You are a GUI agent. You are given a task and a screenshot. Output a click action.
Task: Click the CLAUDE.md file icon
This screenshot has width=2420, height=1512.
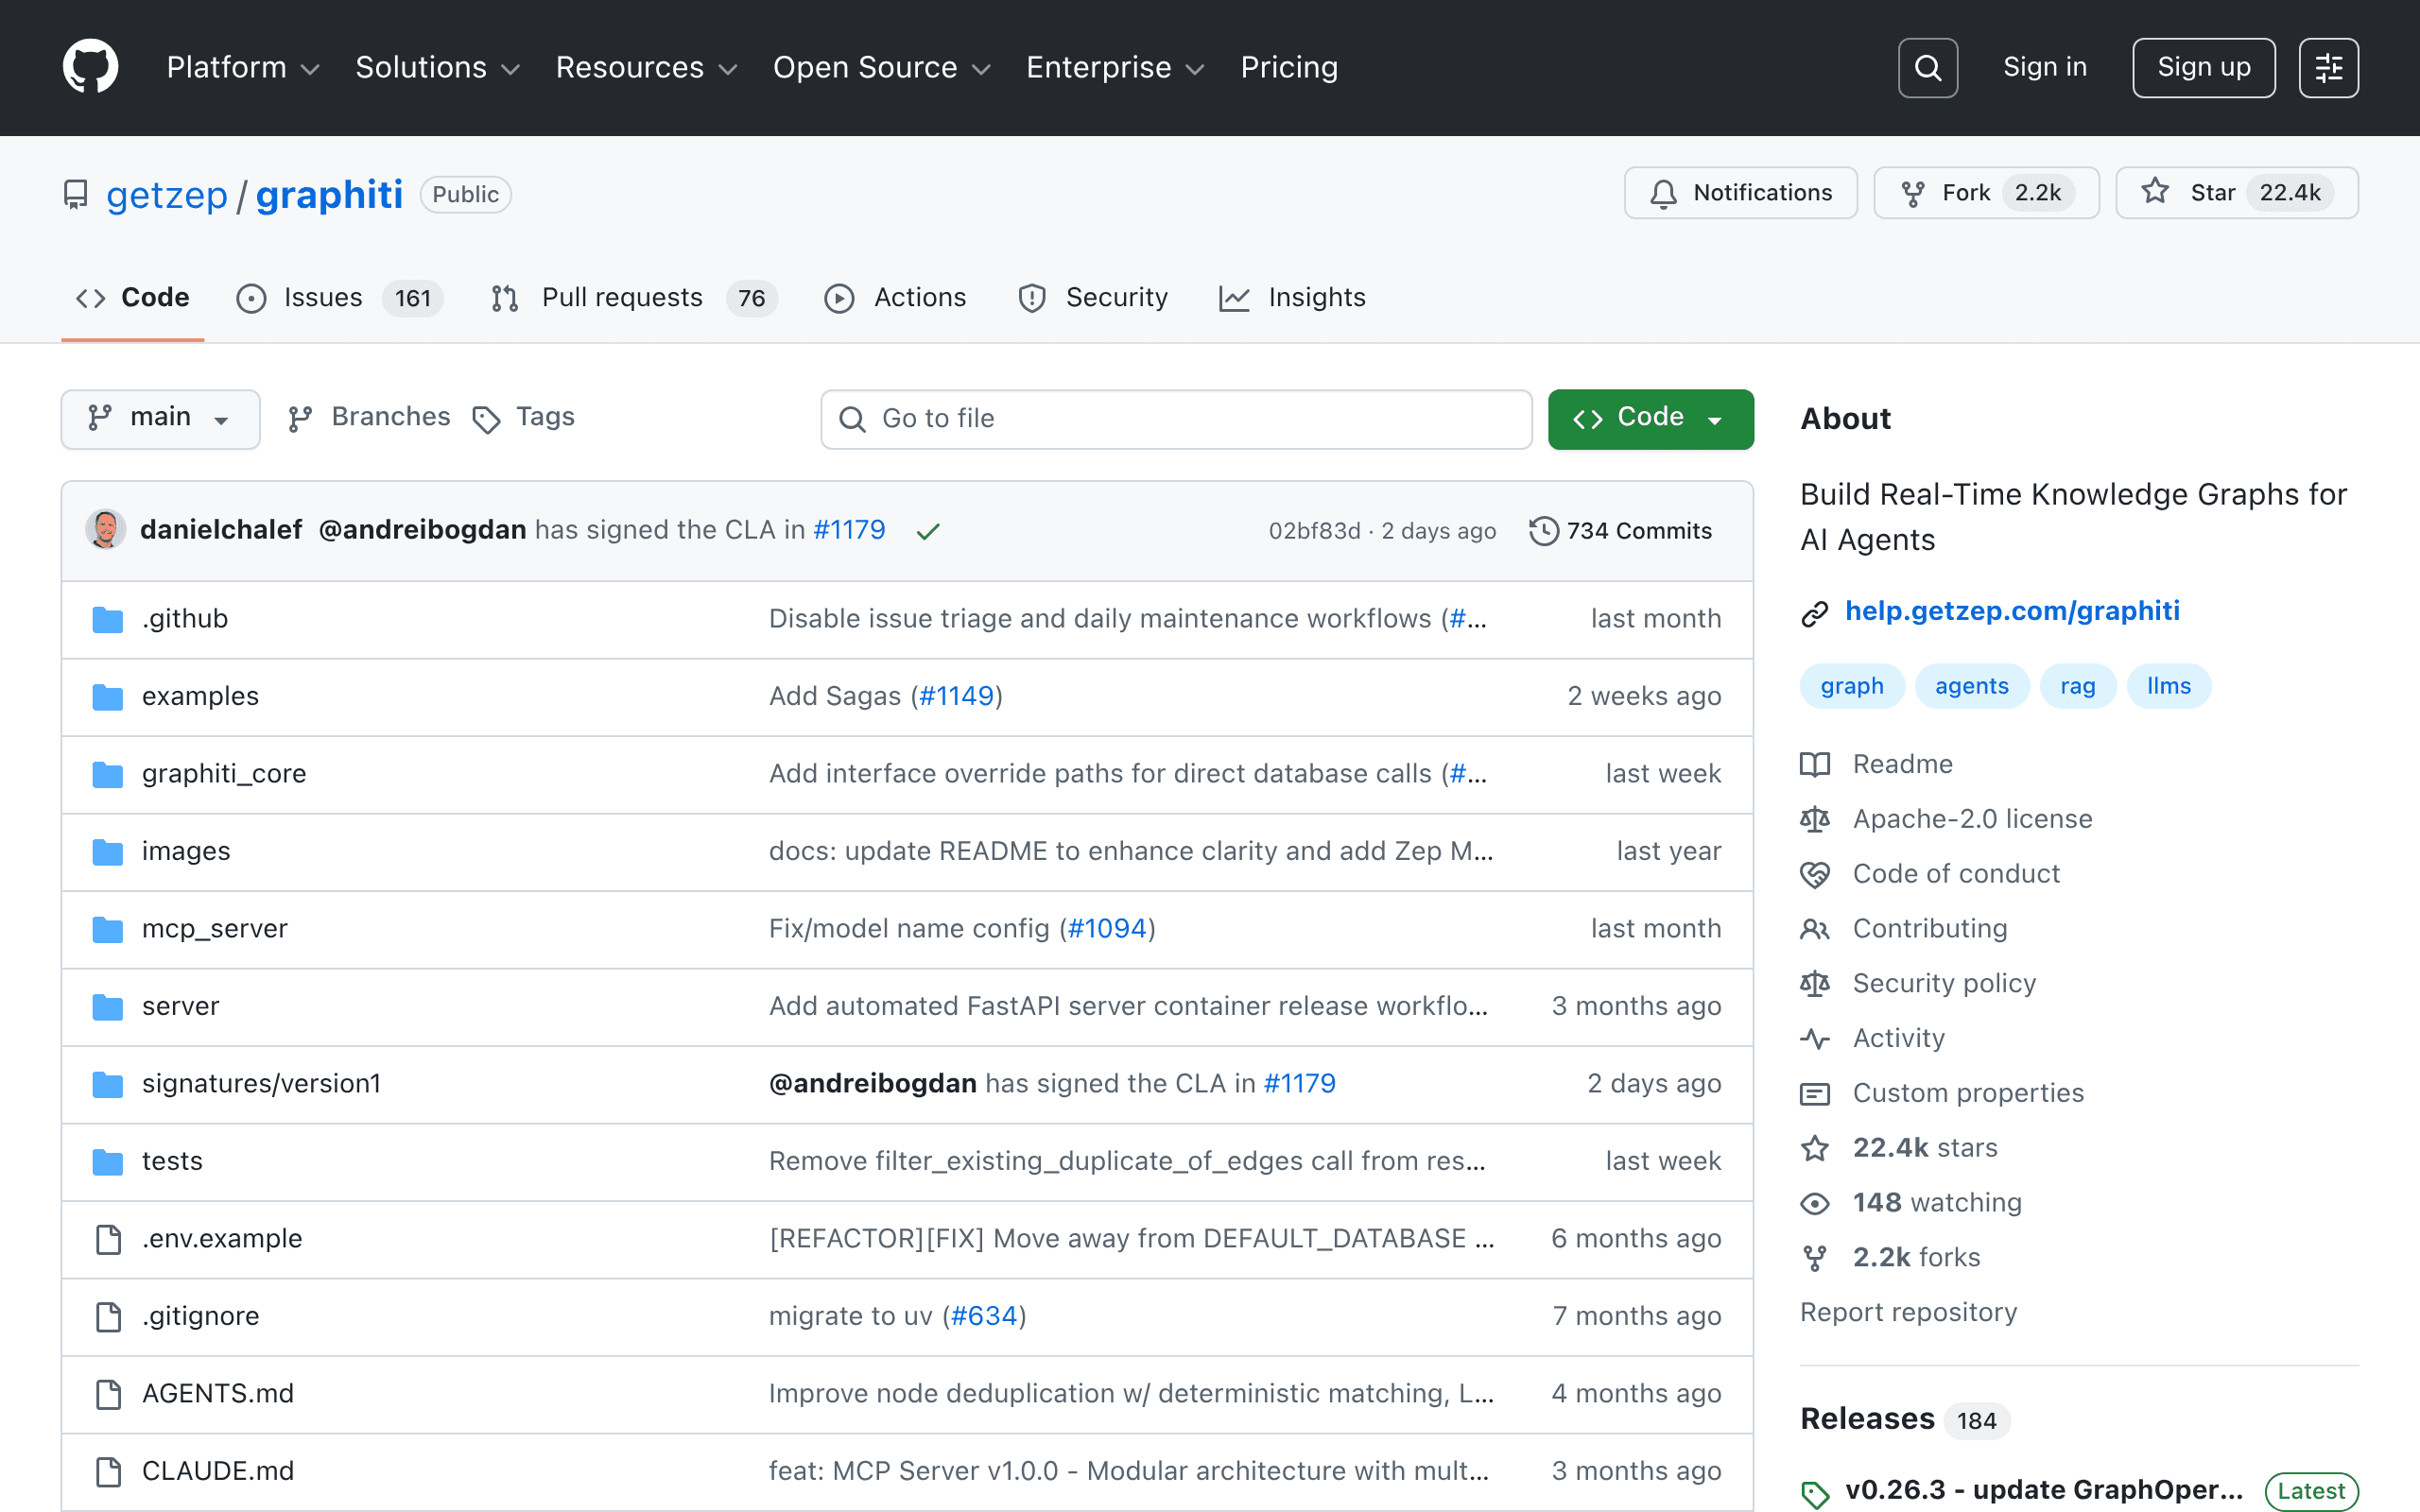click(108, 1472)
